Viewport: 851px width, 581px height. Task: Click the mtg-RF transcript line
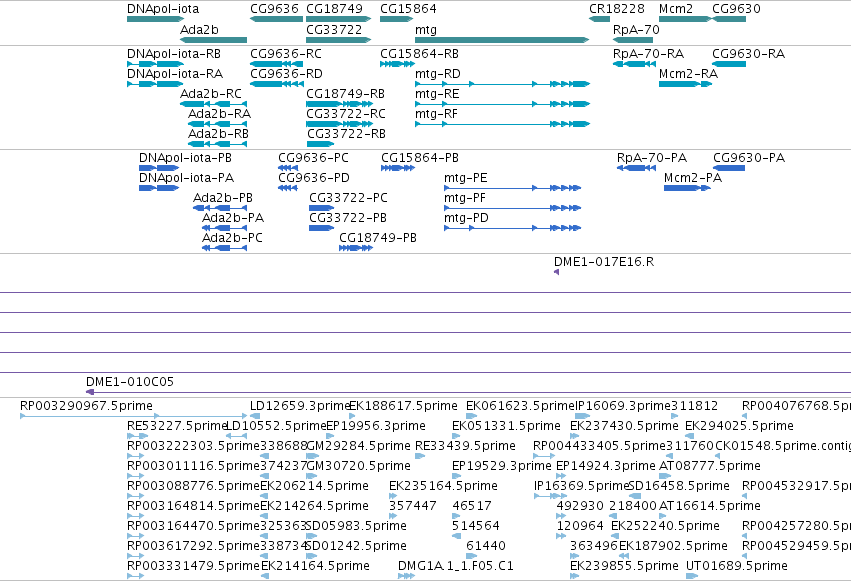pos(502,124)
